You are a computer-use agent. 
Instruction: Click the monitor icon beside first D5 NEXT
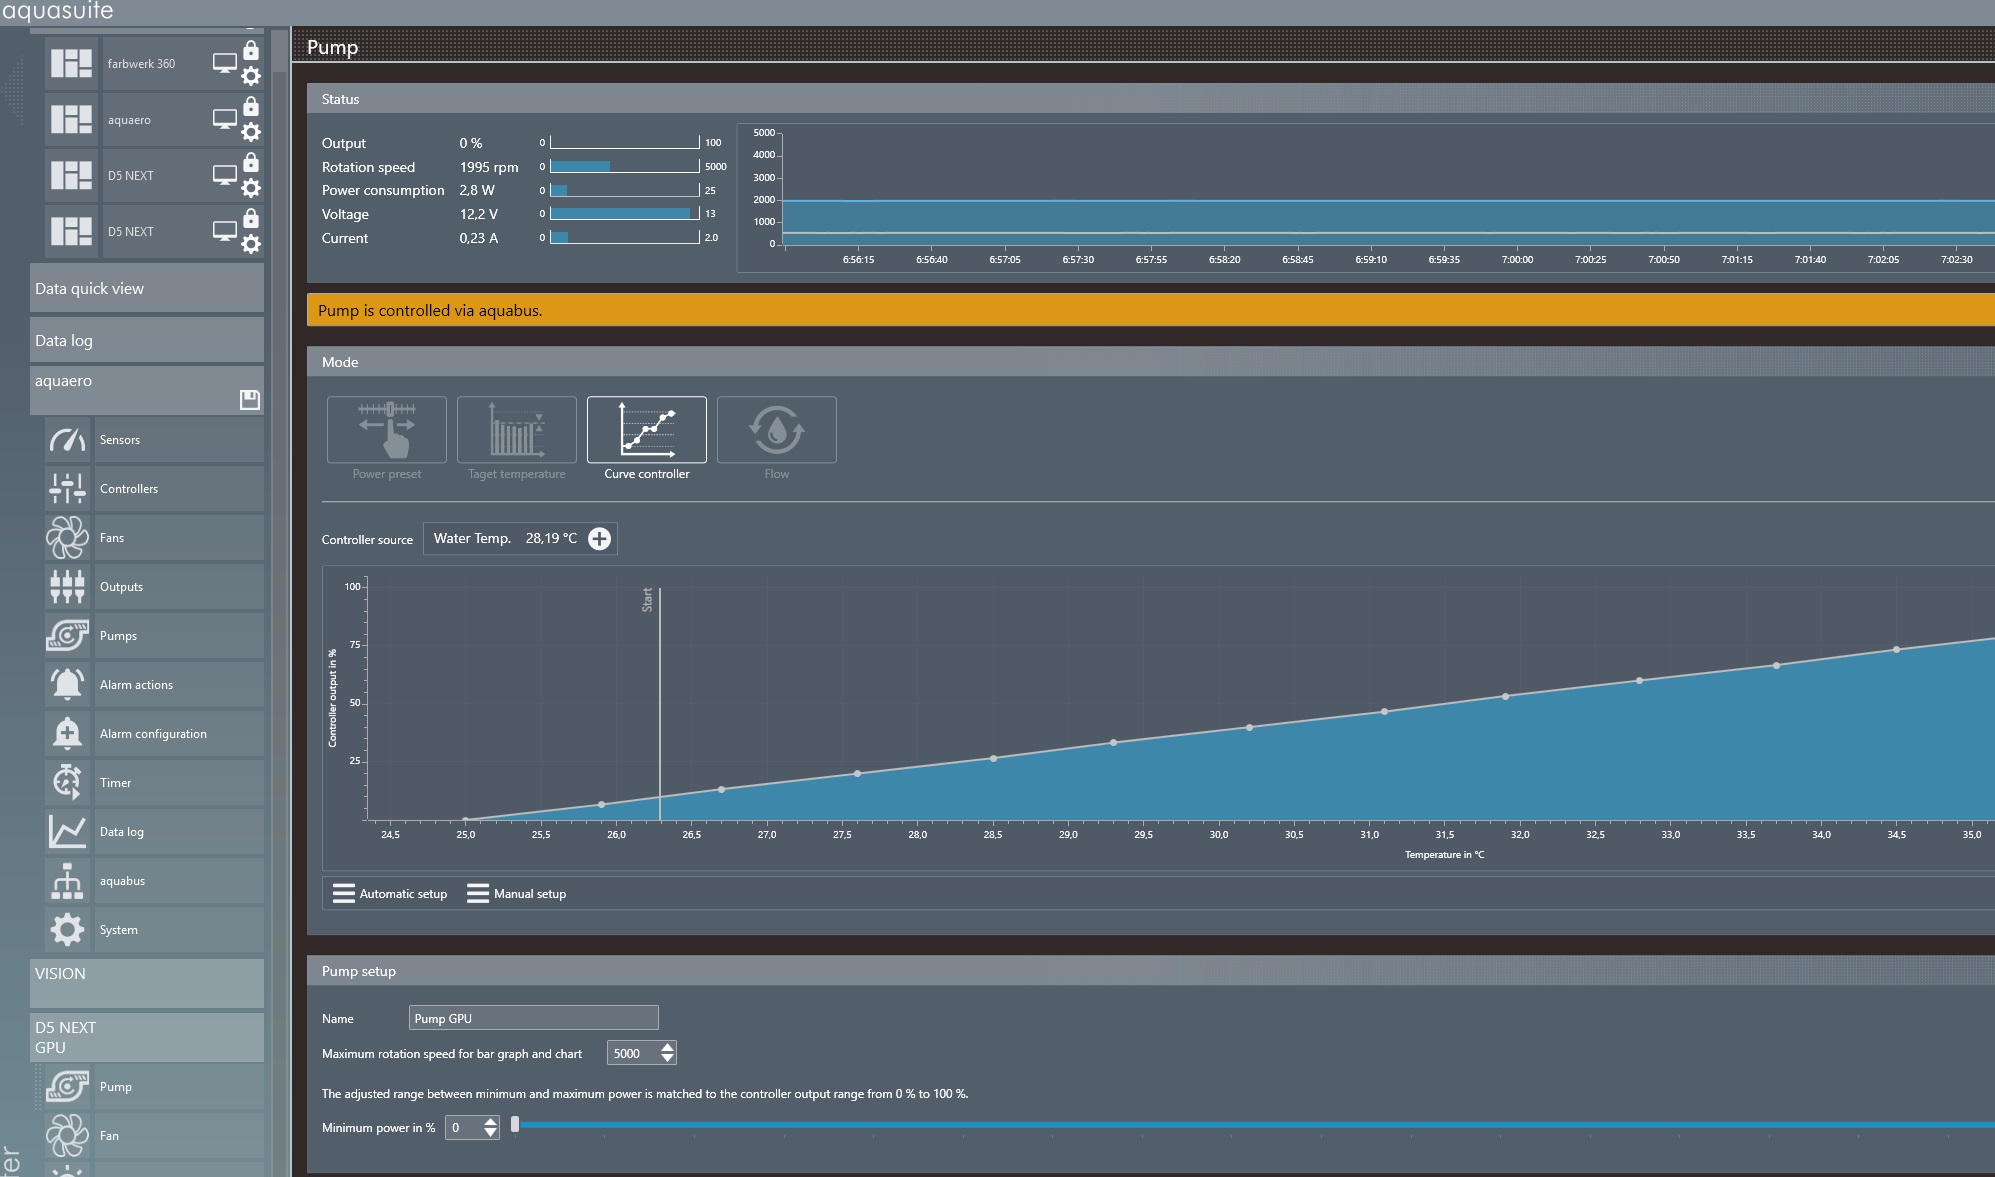click(x=224, y=175)
